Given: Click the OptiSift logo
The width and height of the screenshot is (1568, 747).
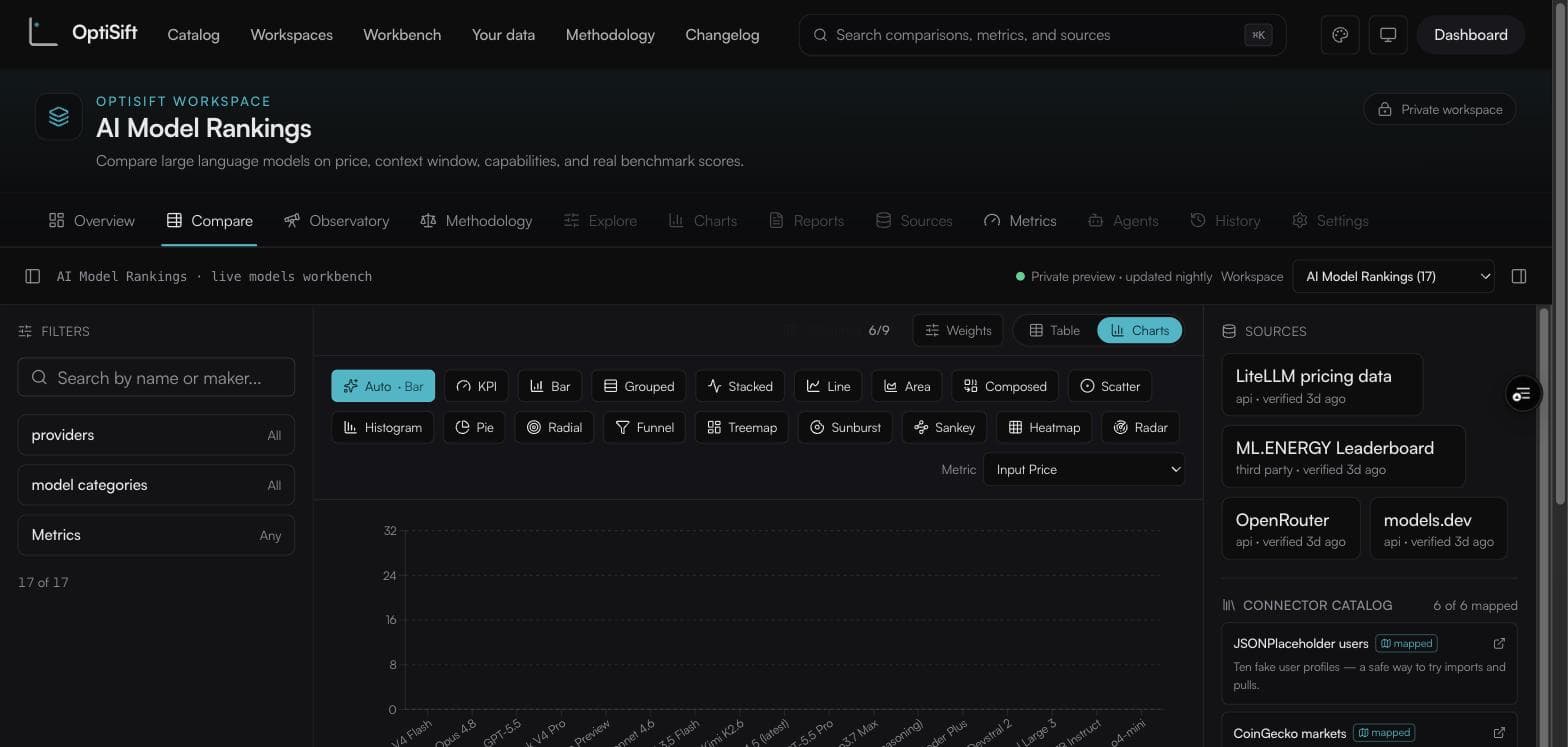Looking at the screenshot, I should (82, 33).
